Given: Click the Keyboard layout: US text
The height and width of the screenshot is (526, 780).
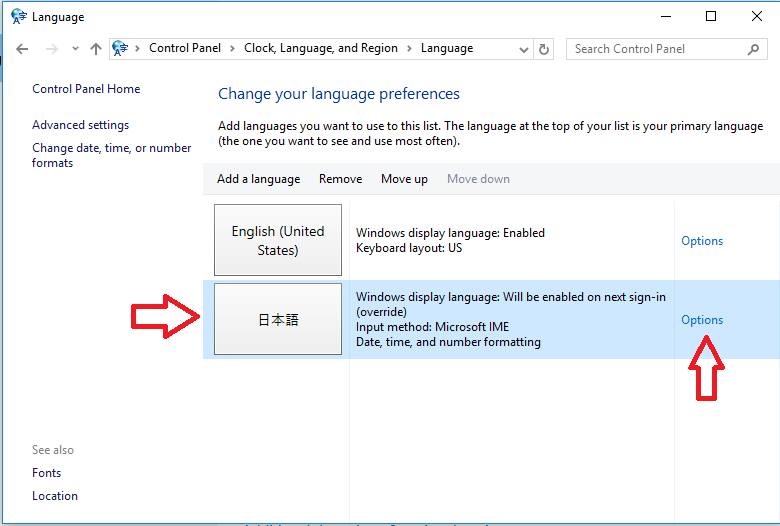Looking at the screenshot, I should click(409, 248).
